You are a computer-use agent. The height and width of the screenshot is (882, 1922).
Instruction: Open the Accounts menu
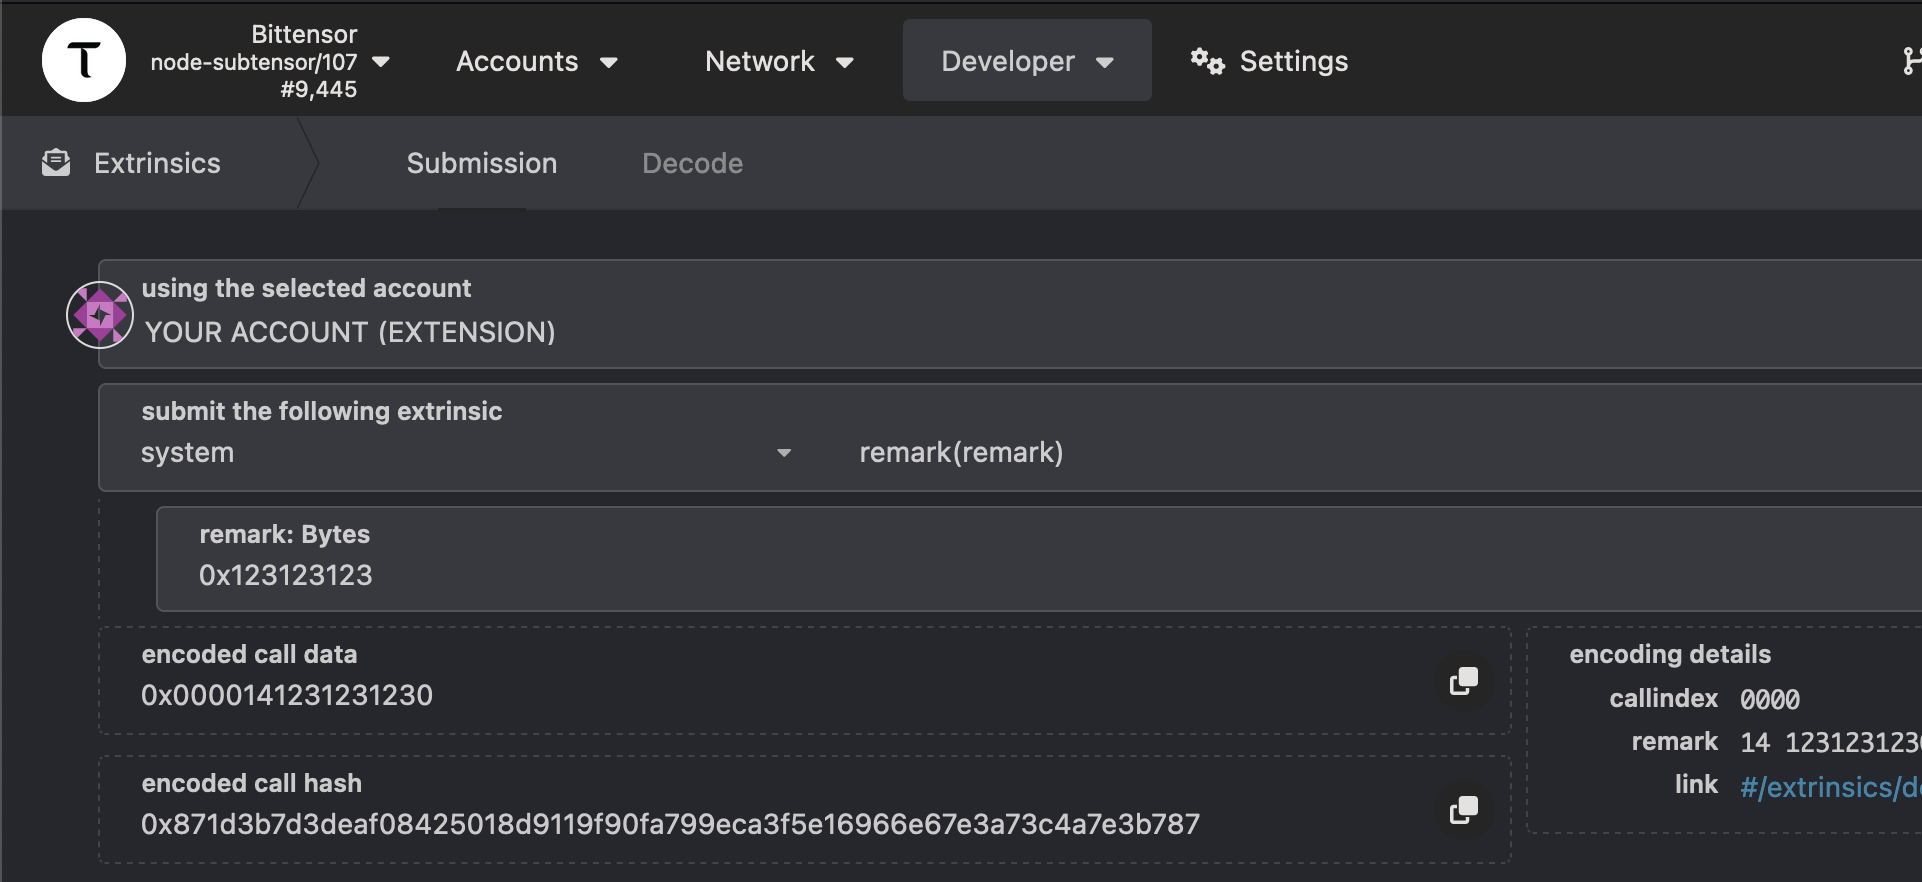[537, 61]
